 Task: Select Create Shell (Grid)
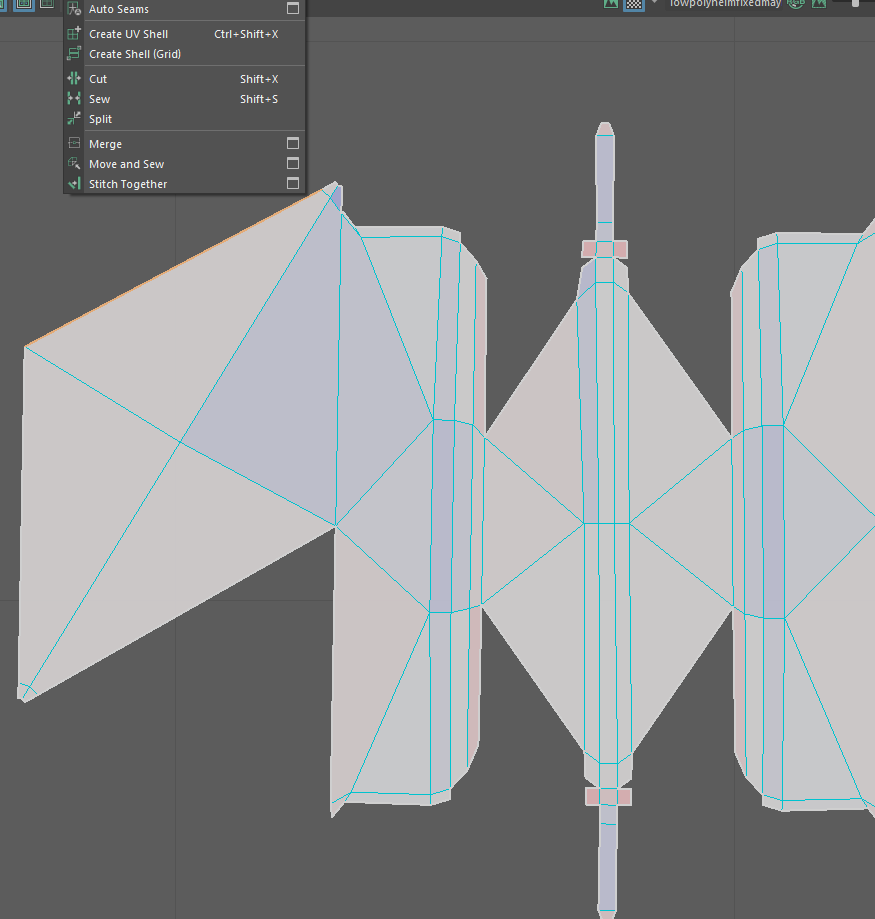[134, 54]
